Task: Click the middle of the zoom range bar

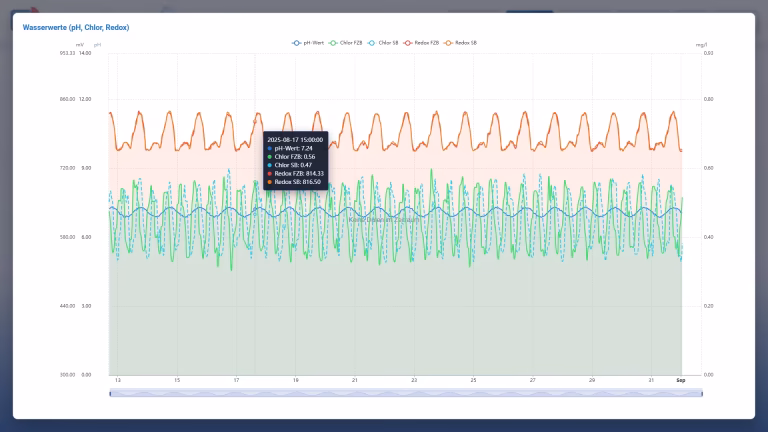Action: click(405, 393)
